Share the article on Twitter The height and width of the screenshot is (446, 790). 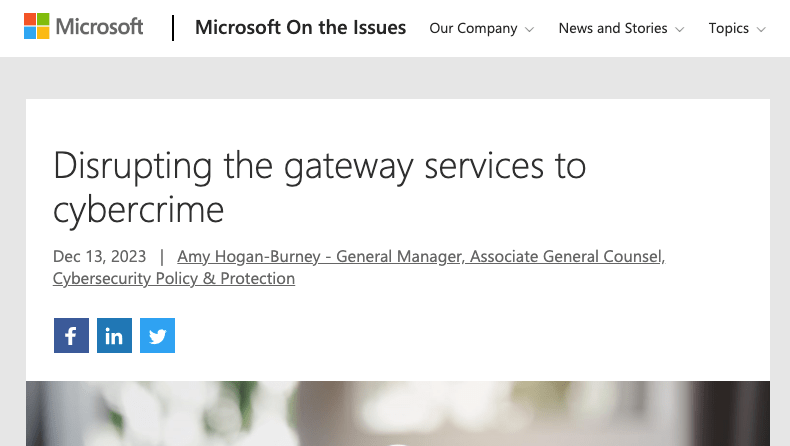click(x=157, y=336)
